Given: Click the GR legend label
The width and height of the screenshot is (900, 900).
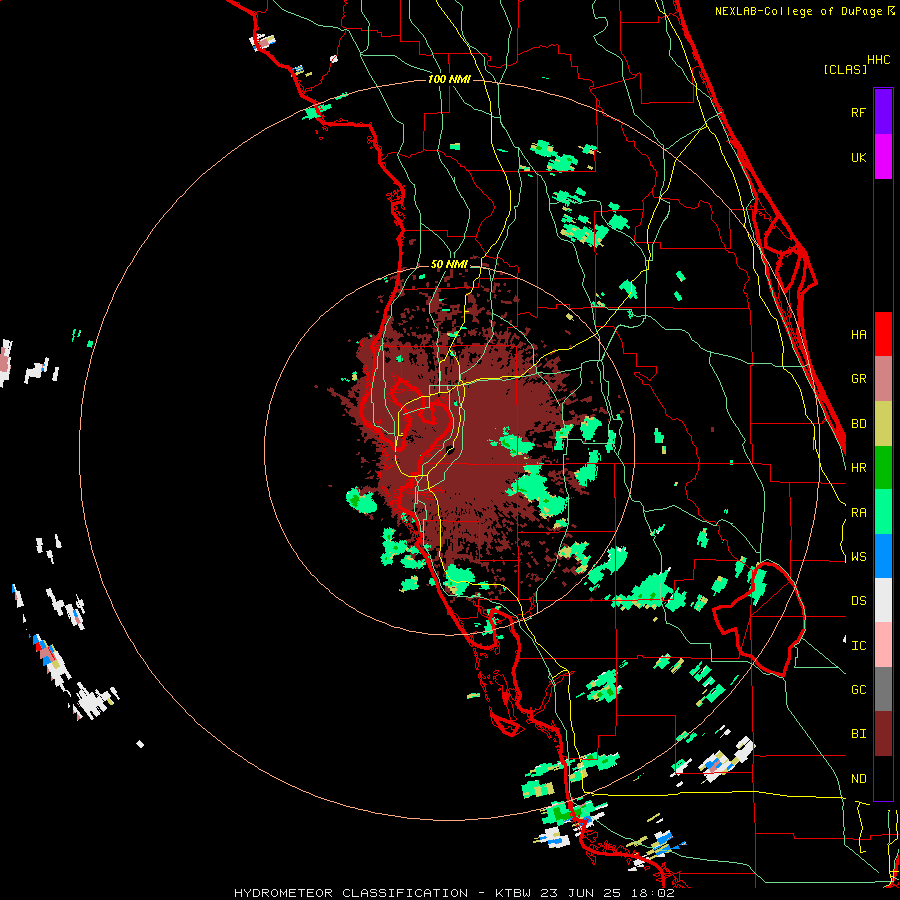Looking at the screenshot, I should click(x=858, y=379).
